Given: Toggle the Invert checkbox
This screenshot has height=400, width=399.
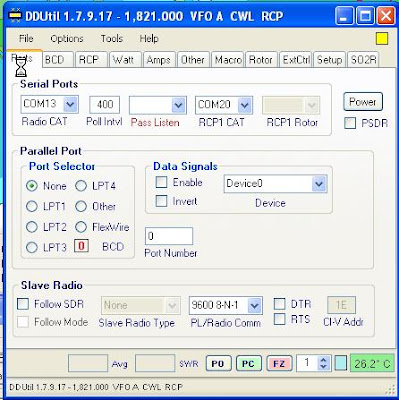Looking at the screenshot, I should click(x=162, y=201).
